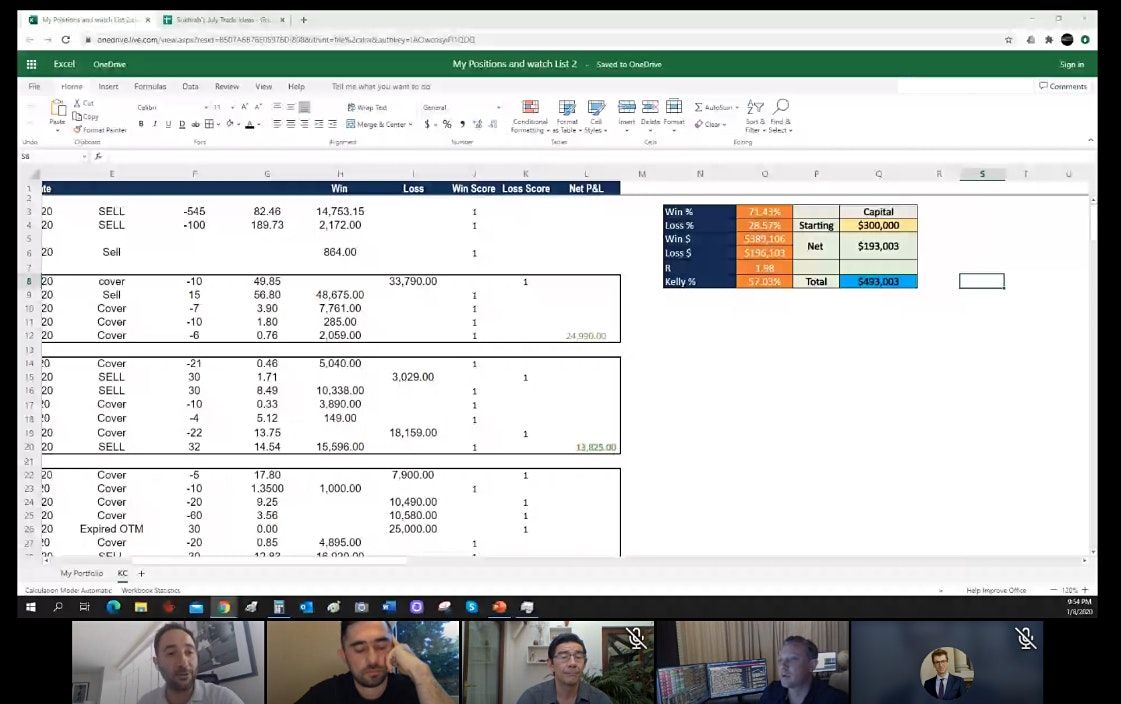Click the Insert cells icon
Viewport: 1121px width, 704px height.
click(x=626, y=108)
